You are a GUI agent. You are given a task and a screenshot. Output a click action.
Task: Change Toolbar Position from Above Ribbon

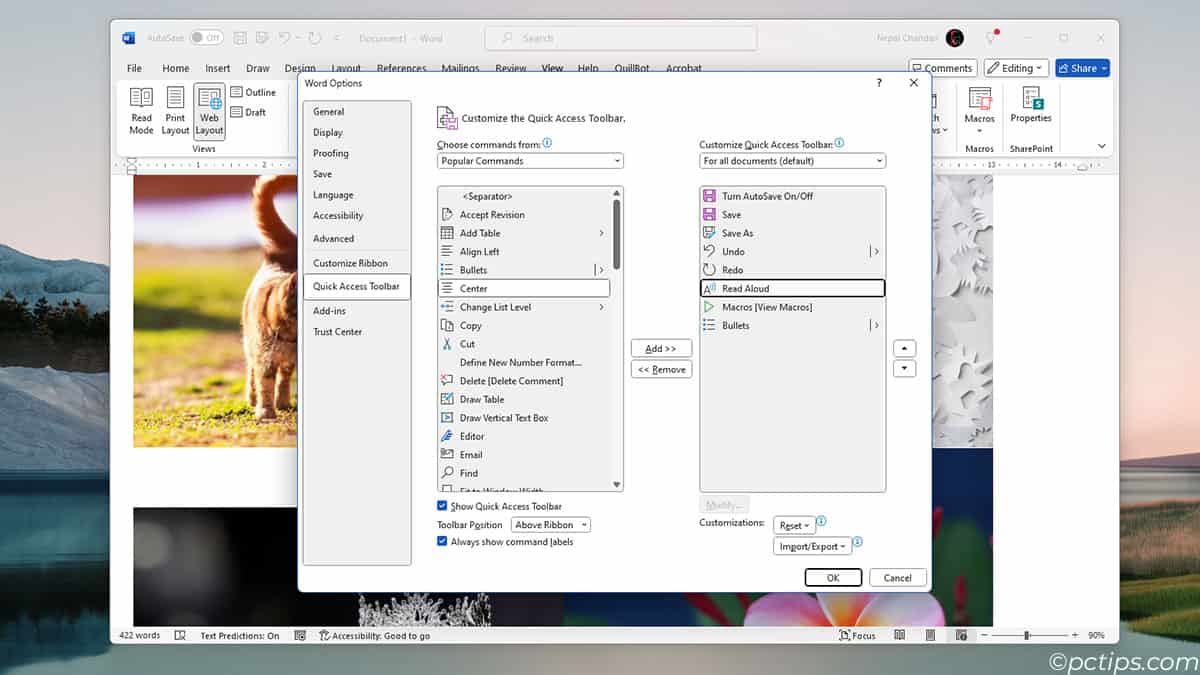pyautogui.click(x=550, y=524)
